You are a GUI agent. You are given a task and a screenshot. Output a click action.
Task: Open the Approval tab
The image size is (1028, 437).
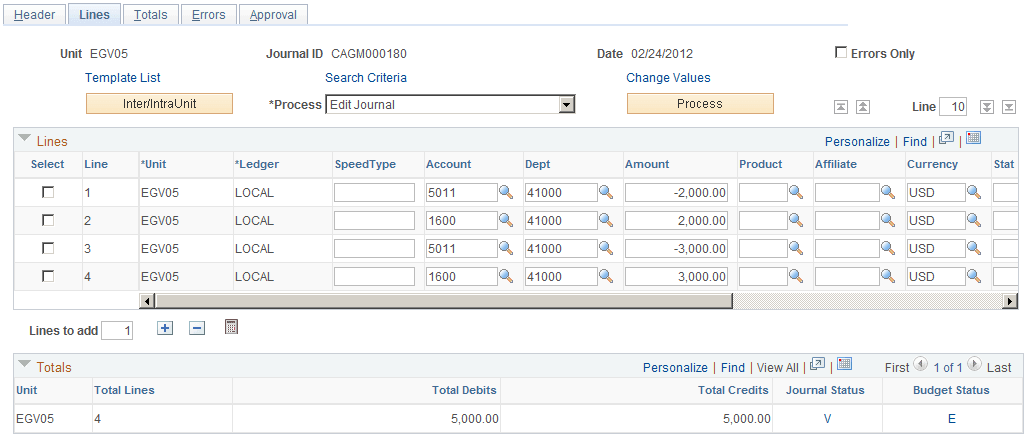(273, 14)
